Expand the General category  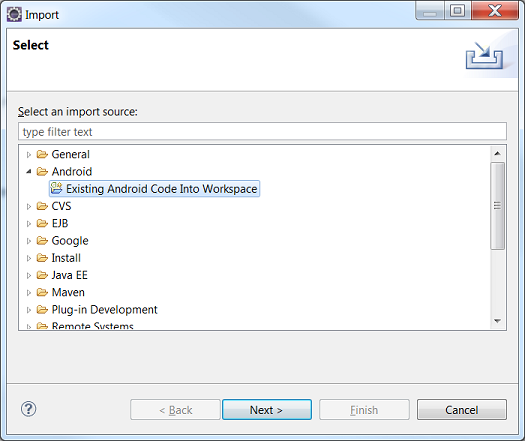(29, 154)
